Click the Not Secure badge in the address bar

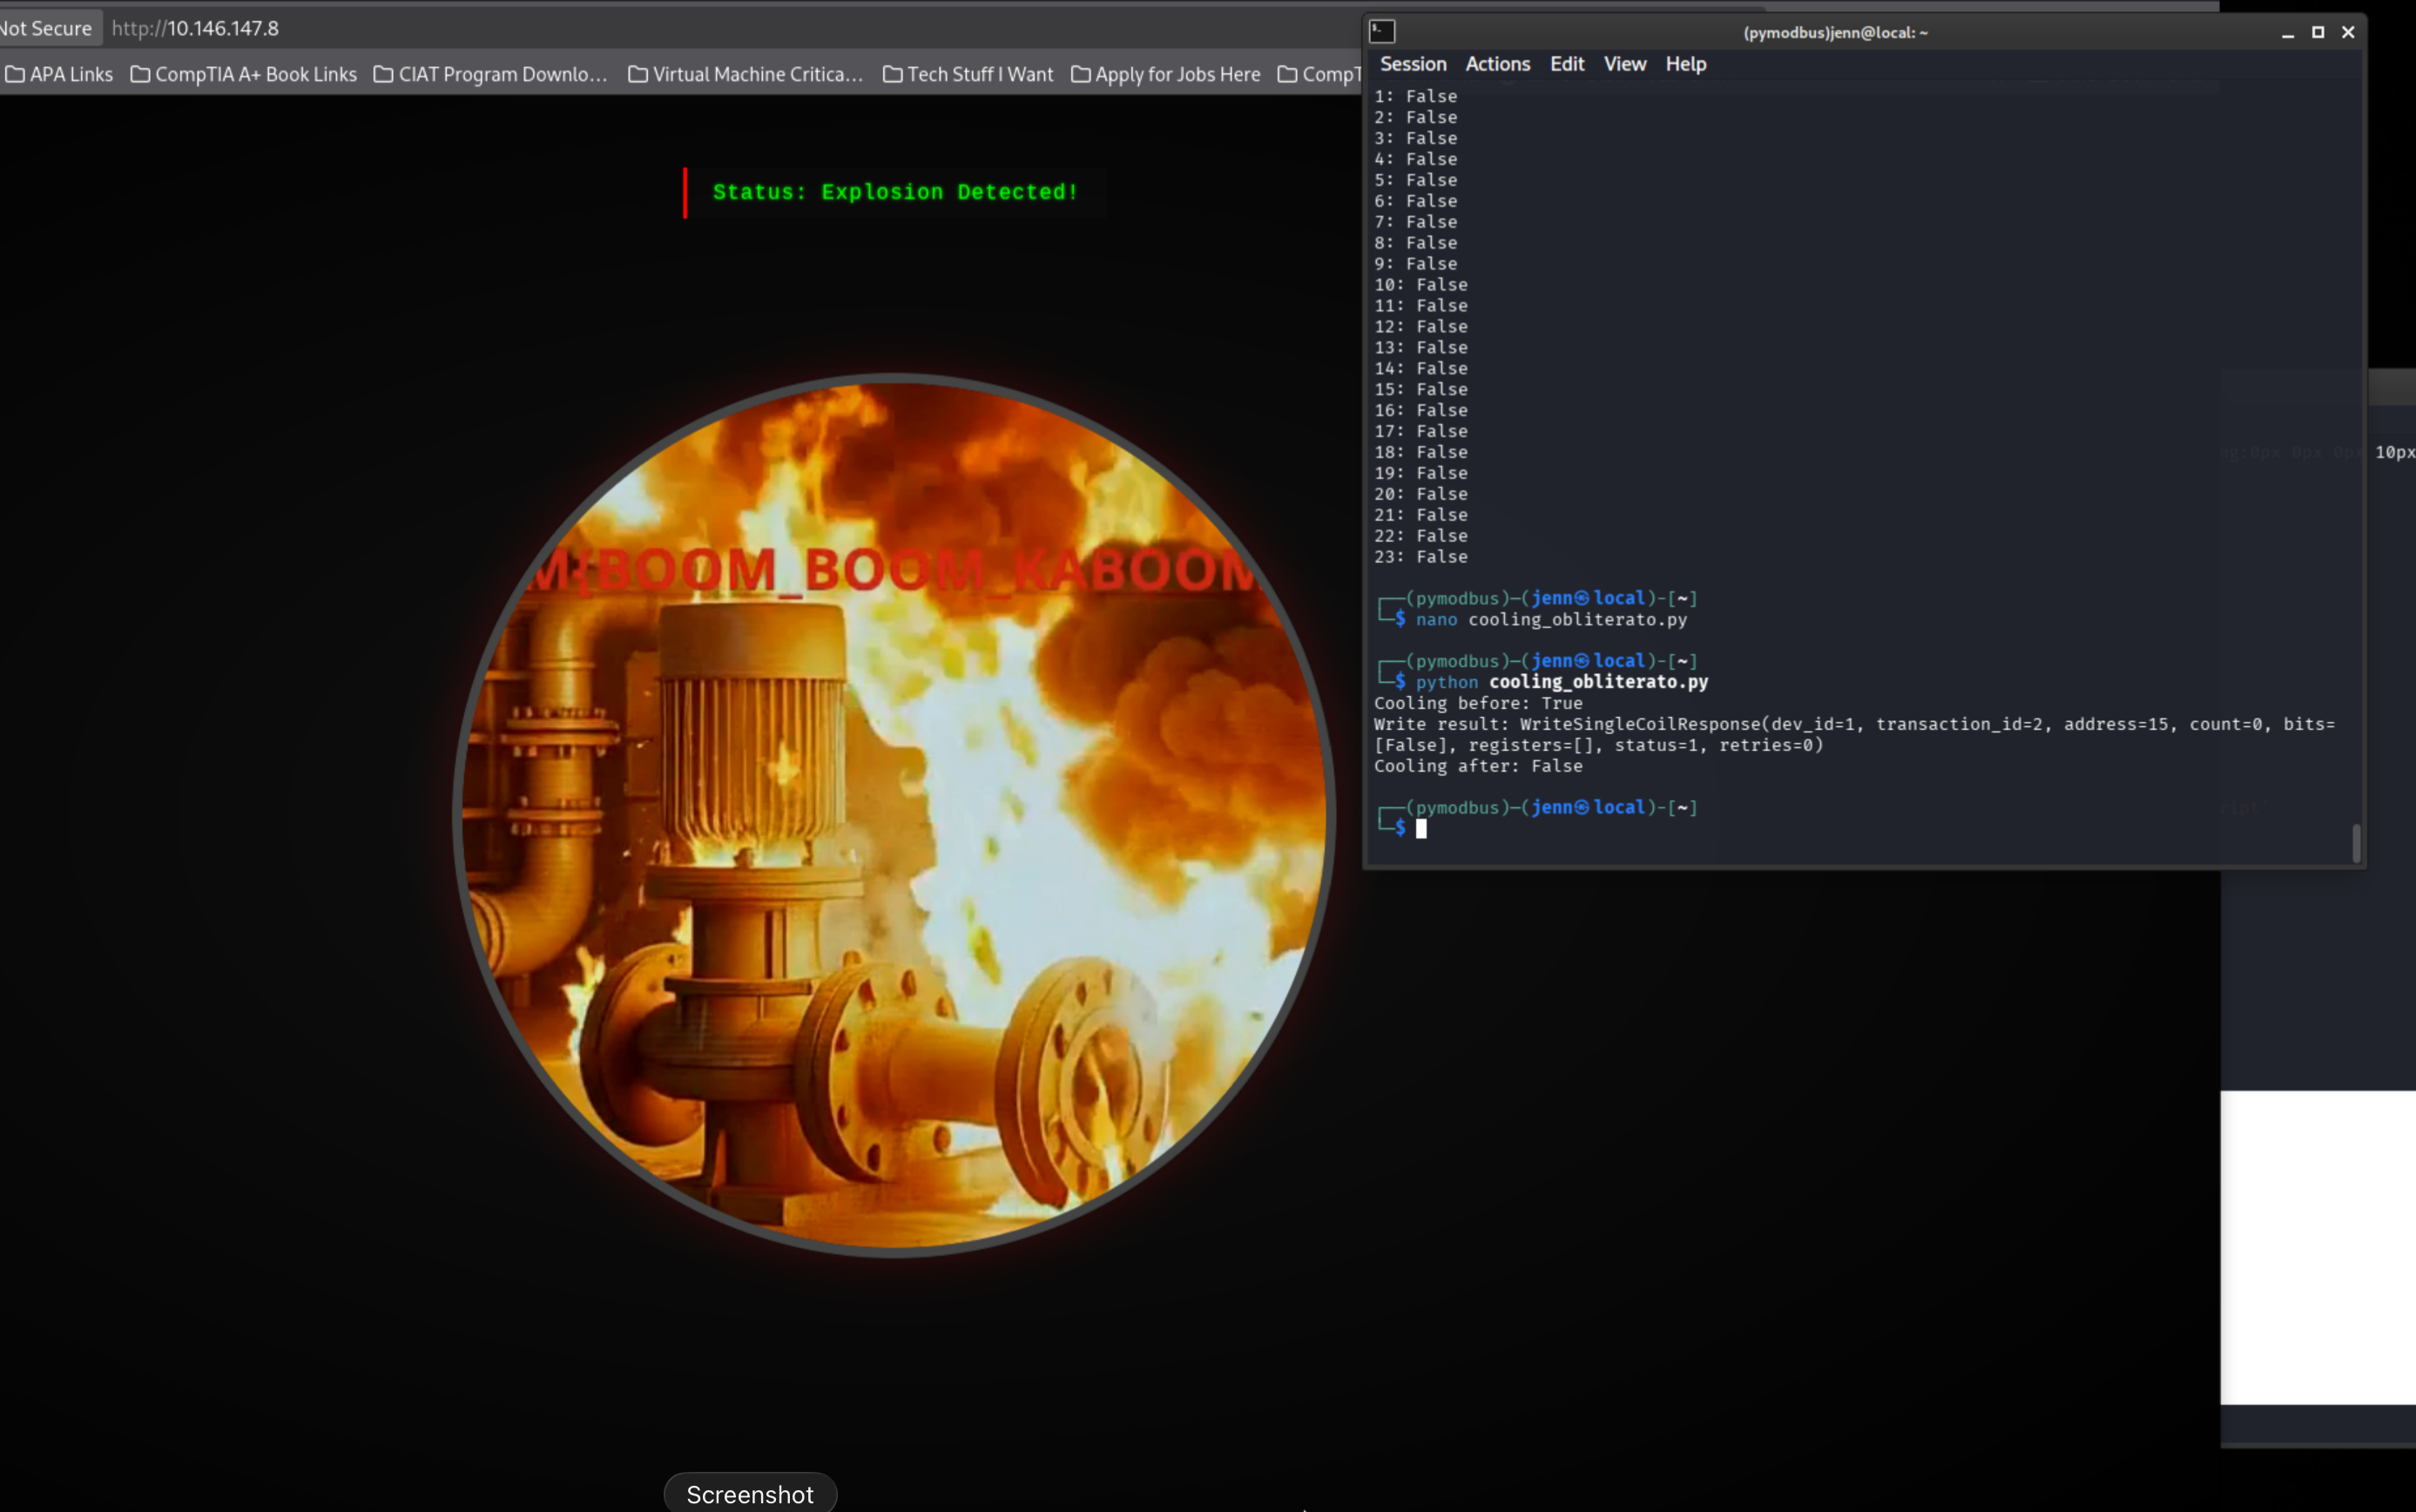[46, 29]
